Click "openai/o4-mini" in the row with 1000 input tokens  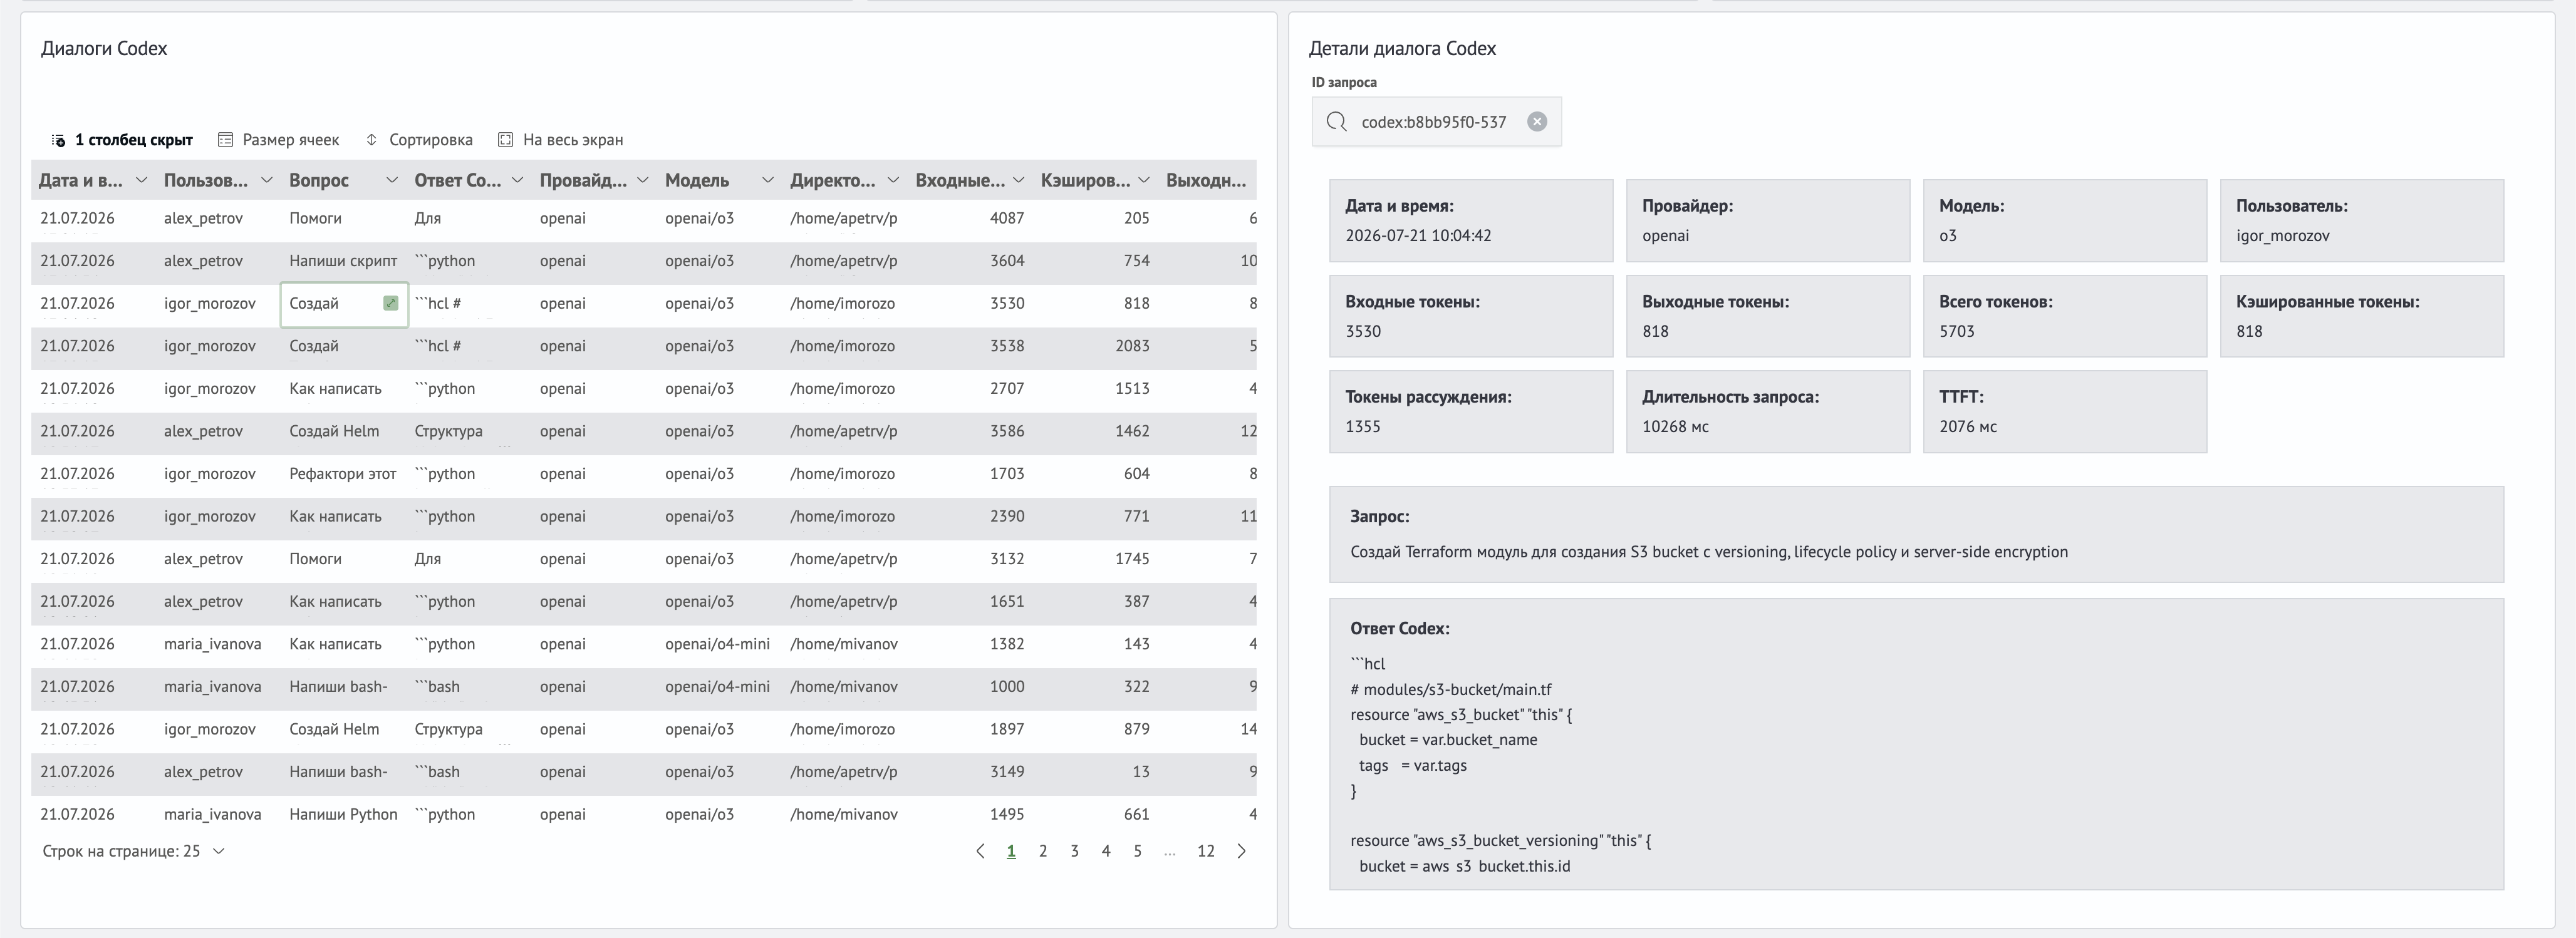[x=717, y=687]
